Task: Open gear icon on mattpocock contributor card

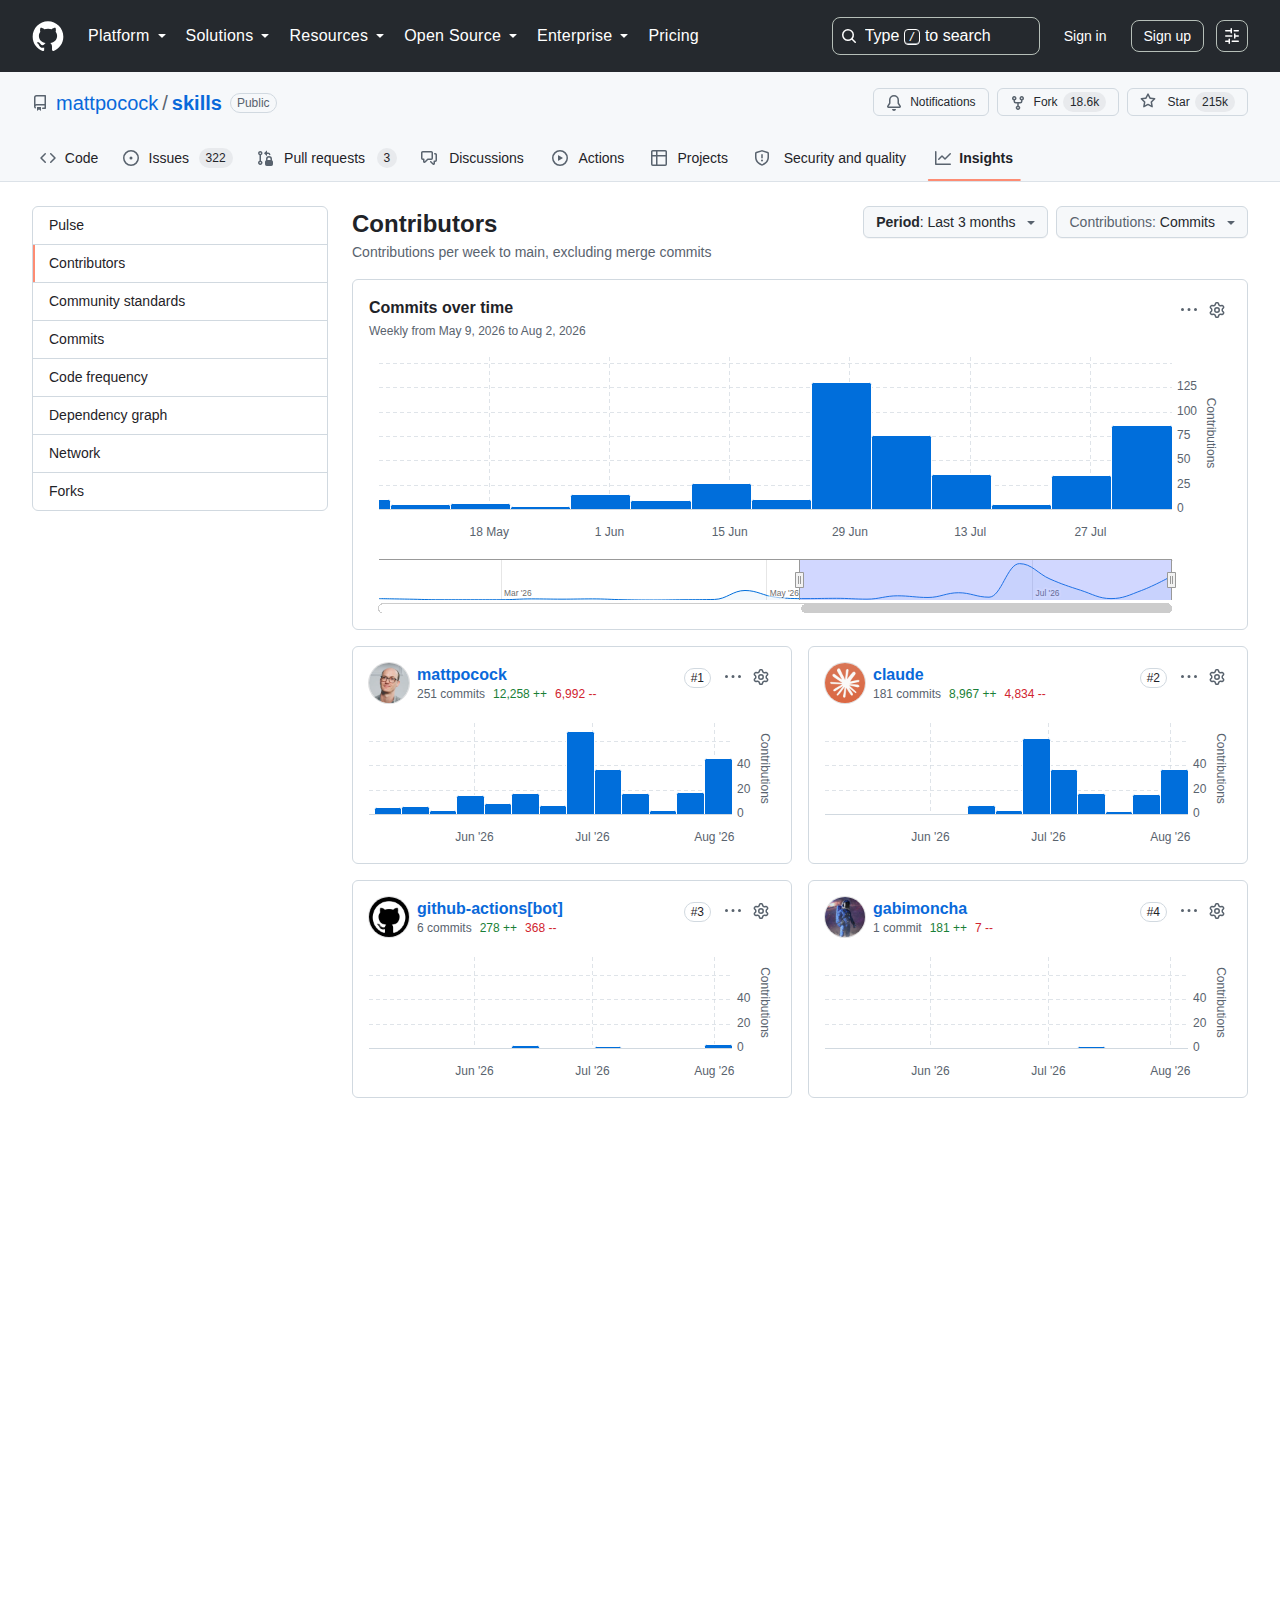Action: click(x=761, y=677)
